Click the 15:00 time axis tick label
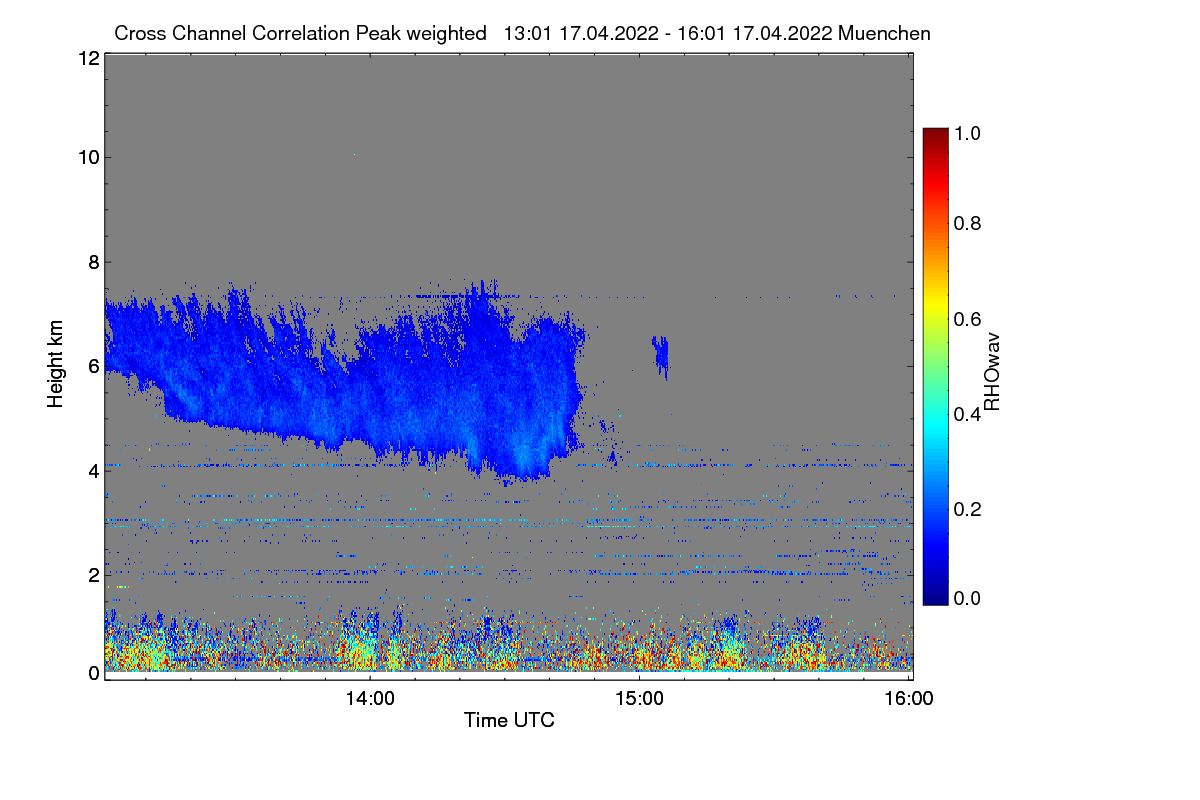Screen dimensions: 1200x800 pos(639,699)
